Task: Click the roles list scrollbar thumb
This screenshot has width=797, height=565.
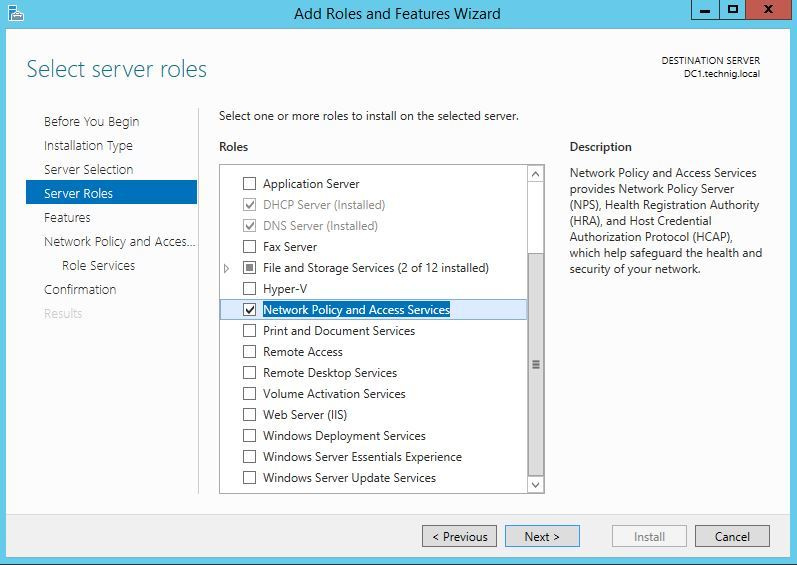Action: (536, 364)
